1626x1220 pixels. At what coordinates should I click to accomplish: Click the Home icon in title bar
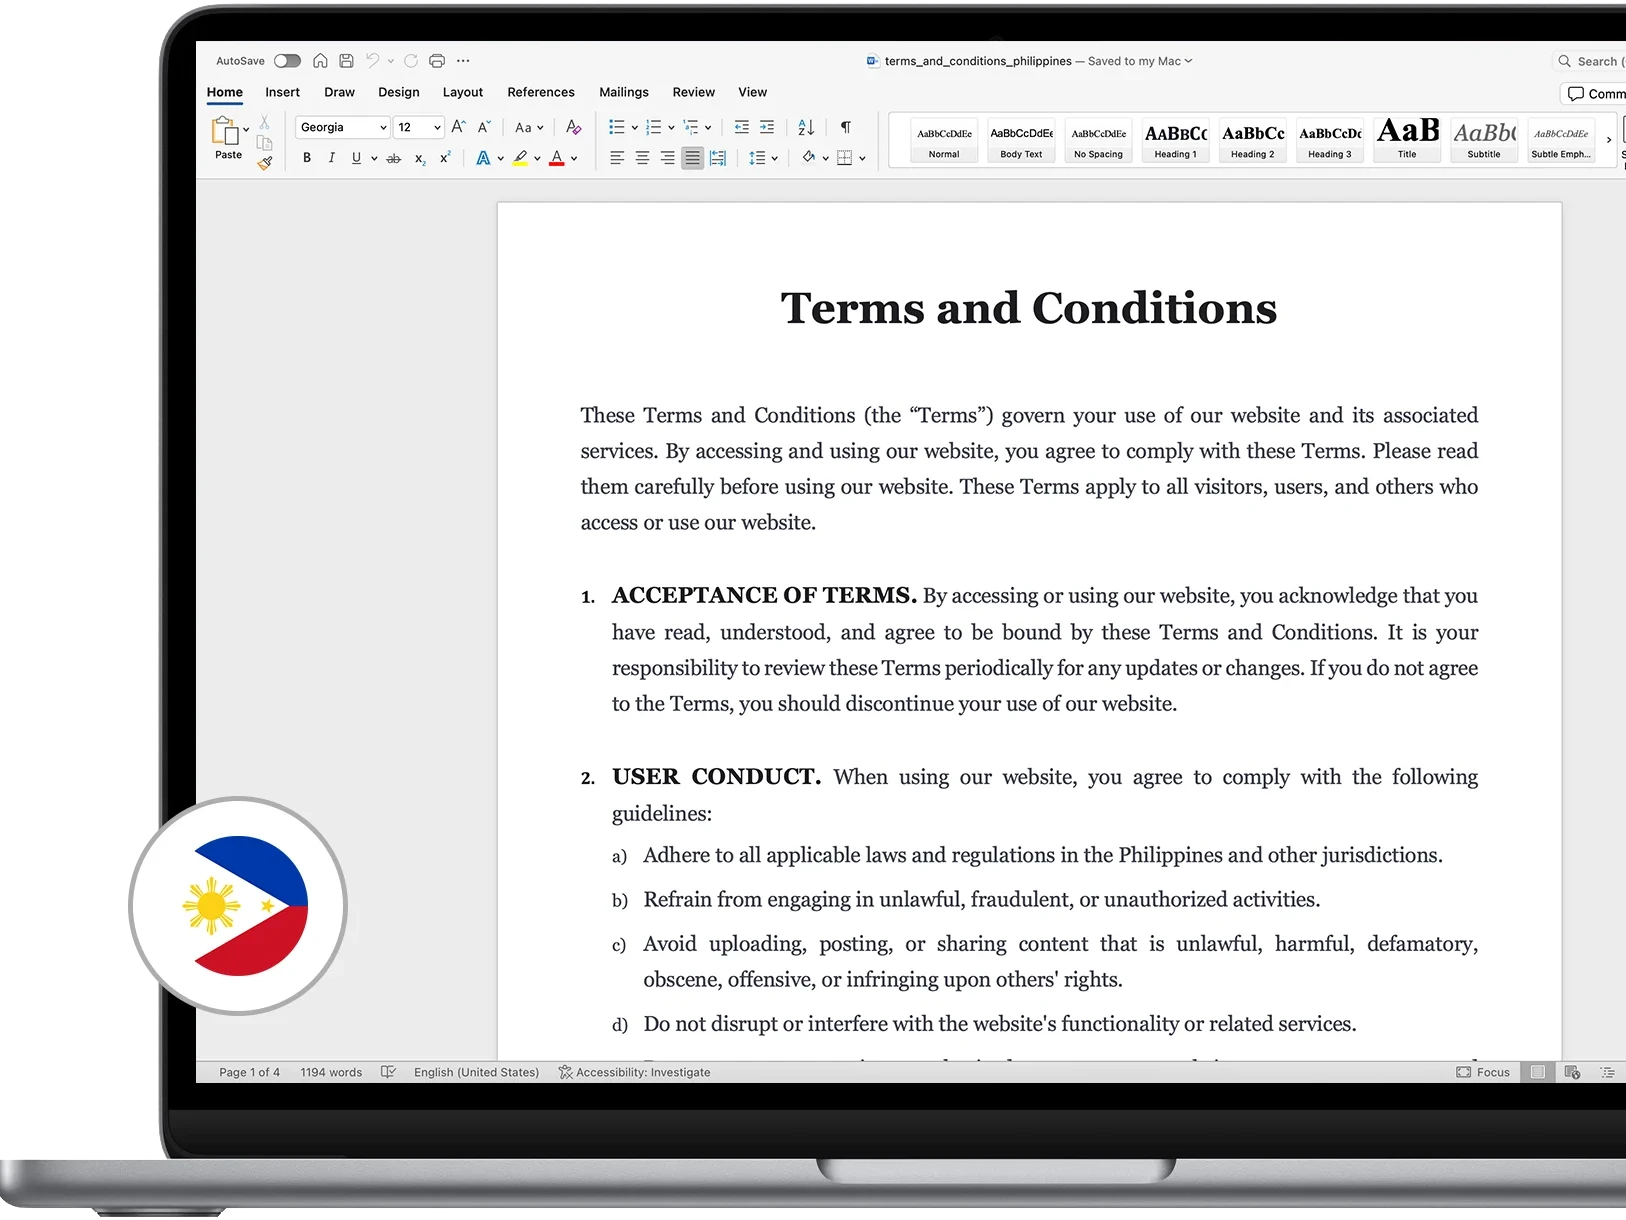pyautogui.click(x=320, y=61)
